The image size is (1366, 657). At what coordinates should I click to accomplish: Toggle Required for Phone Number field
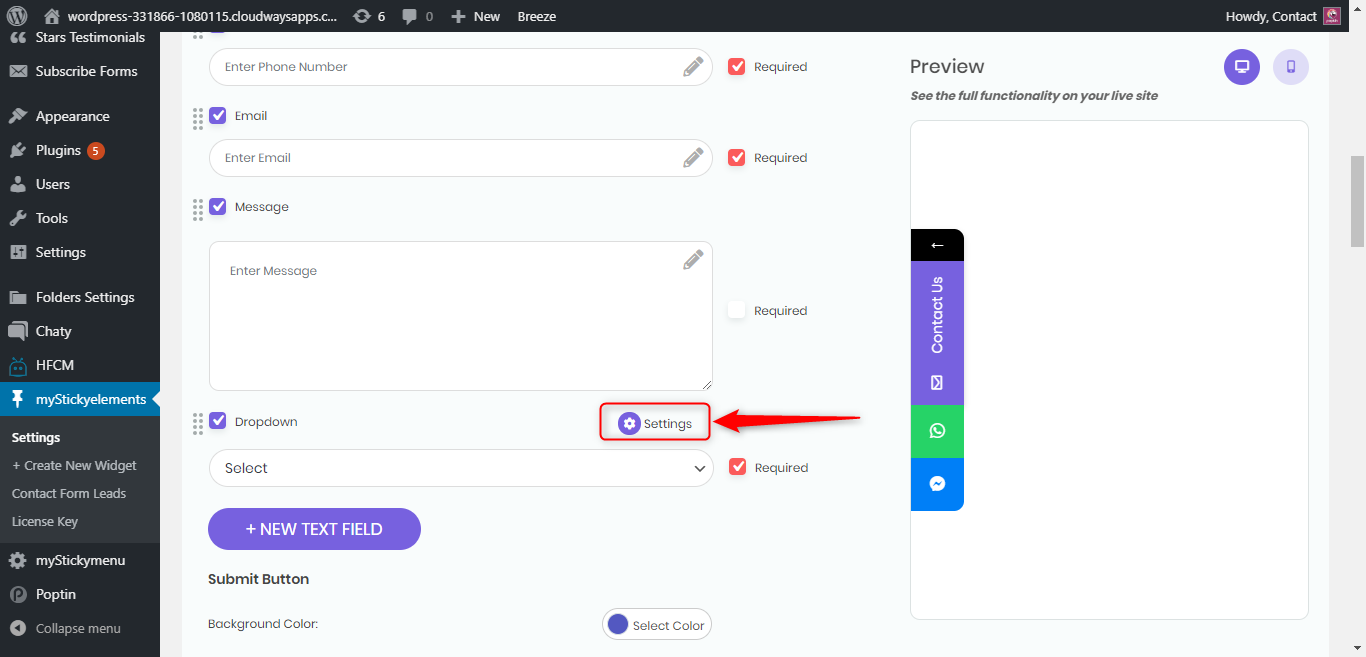coord(737,67)
